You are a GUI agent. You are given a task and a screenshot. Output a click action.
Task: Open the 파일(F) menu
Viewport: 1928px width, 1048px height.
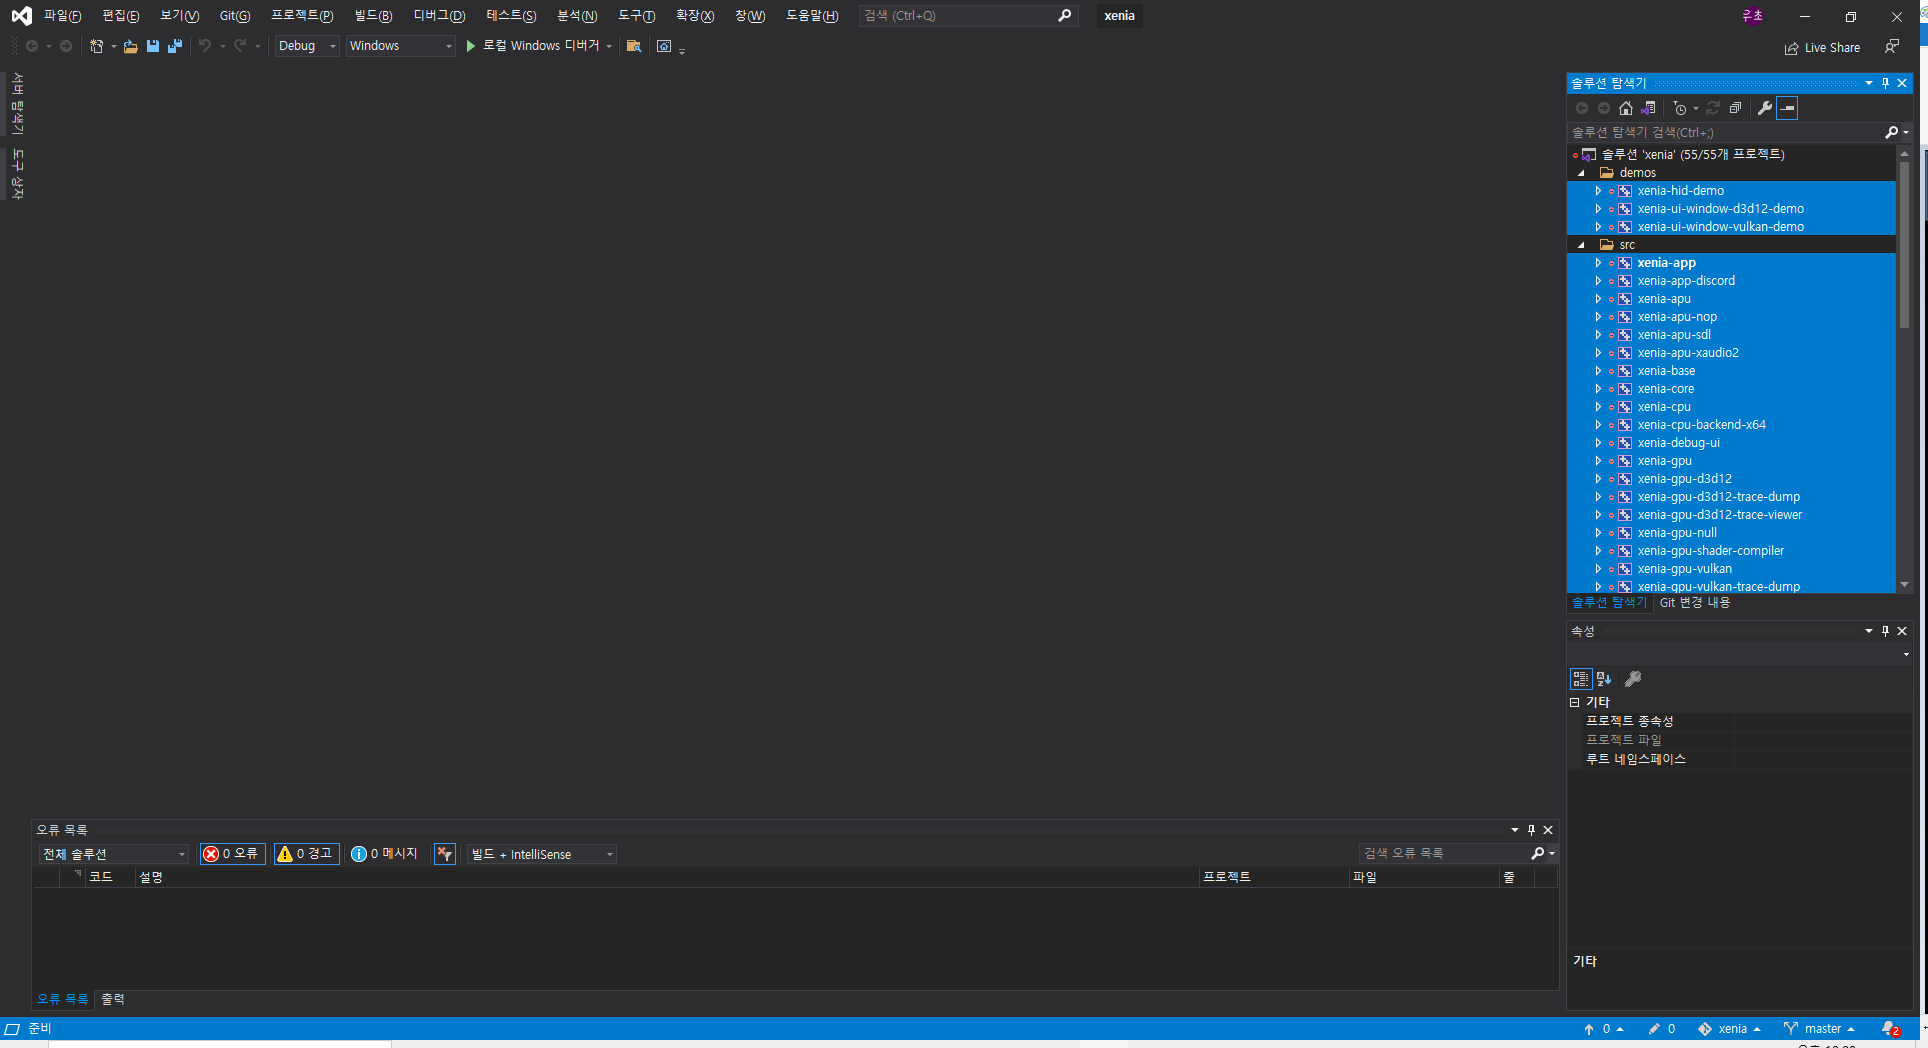pyautogui.click(x=63, y=16)
